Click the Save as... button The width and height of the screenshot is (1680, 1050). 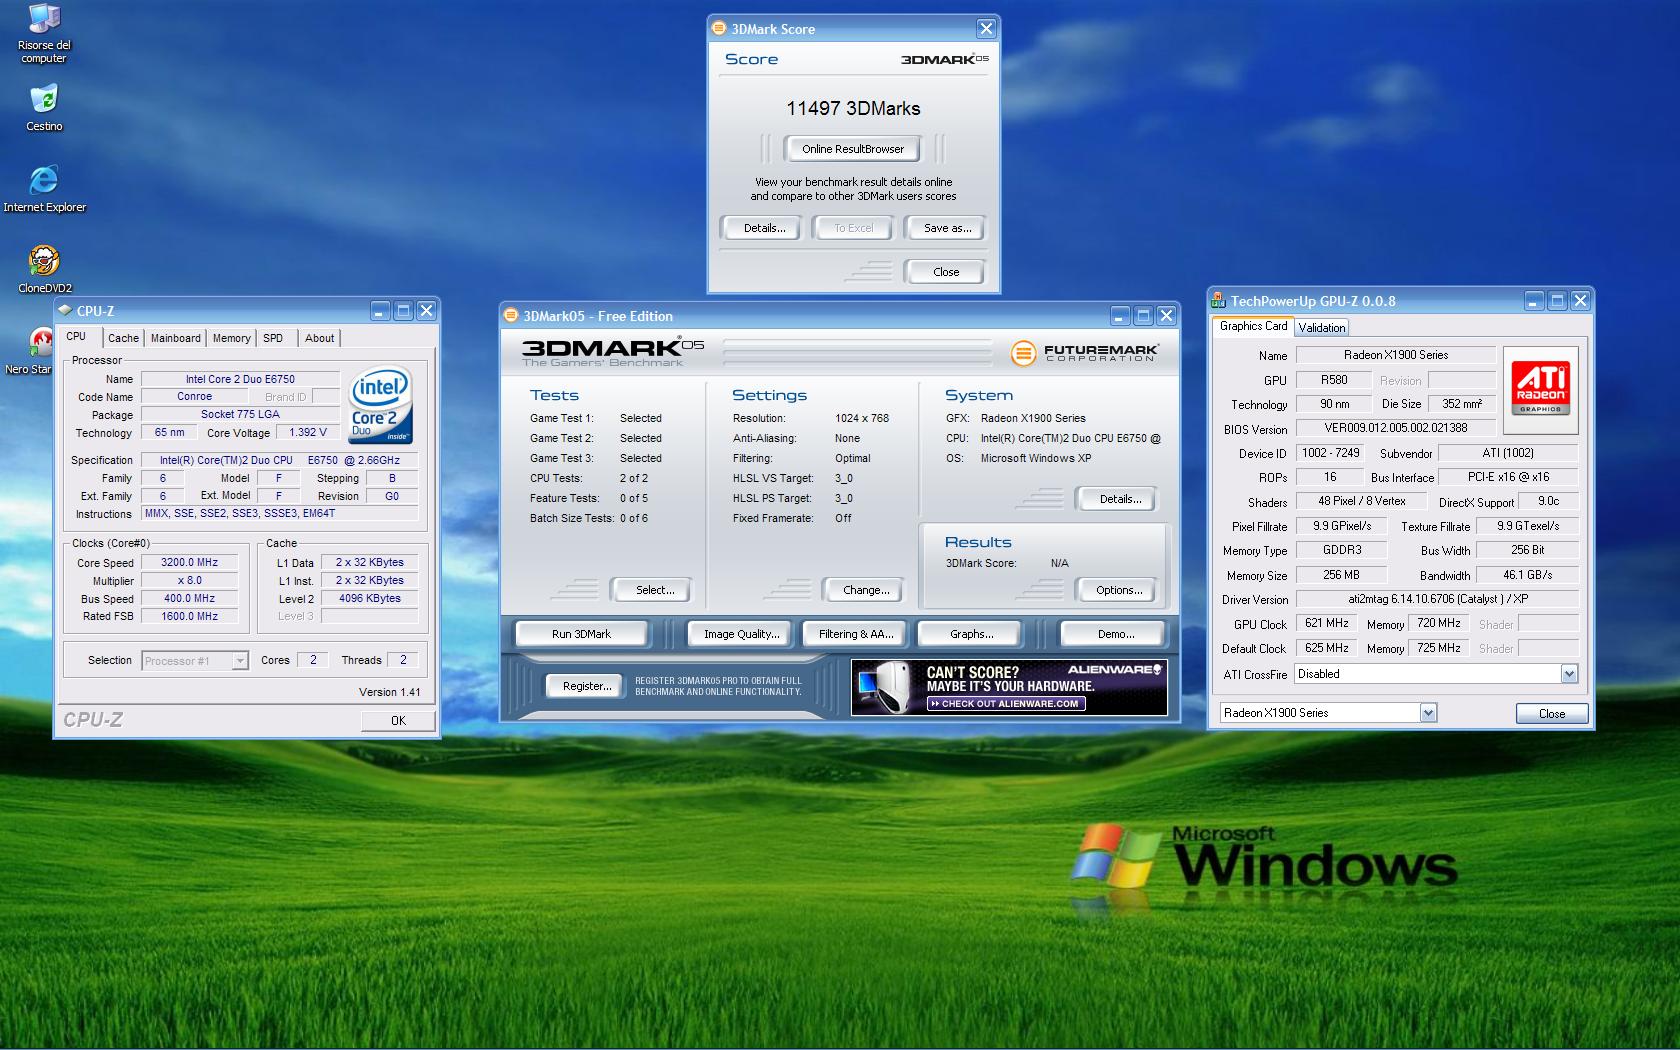pos(946,228)
